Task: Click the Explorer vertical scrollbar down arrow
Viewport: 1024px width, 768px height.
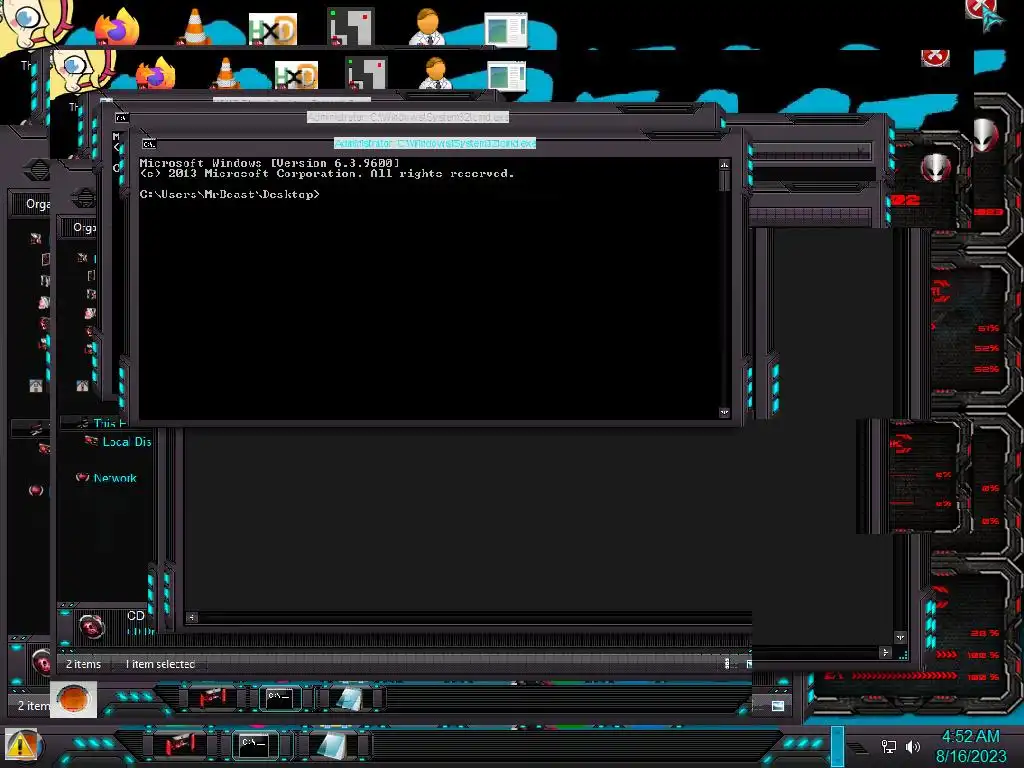Action: (x=901, y=637)
